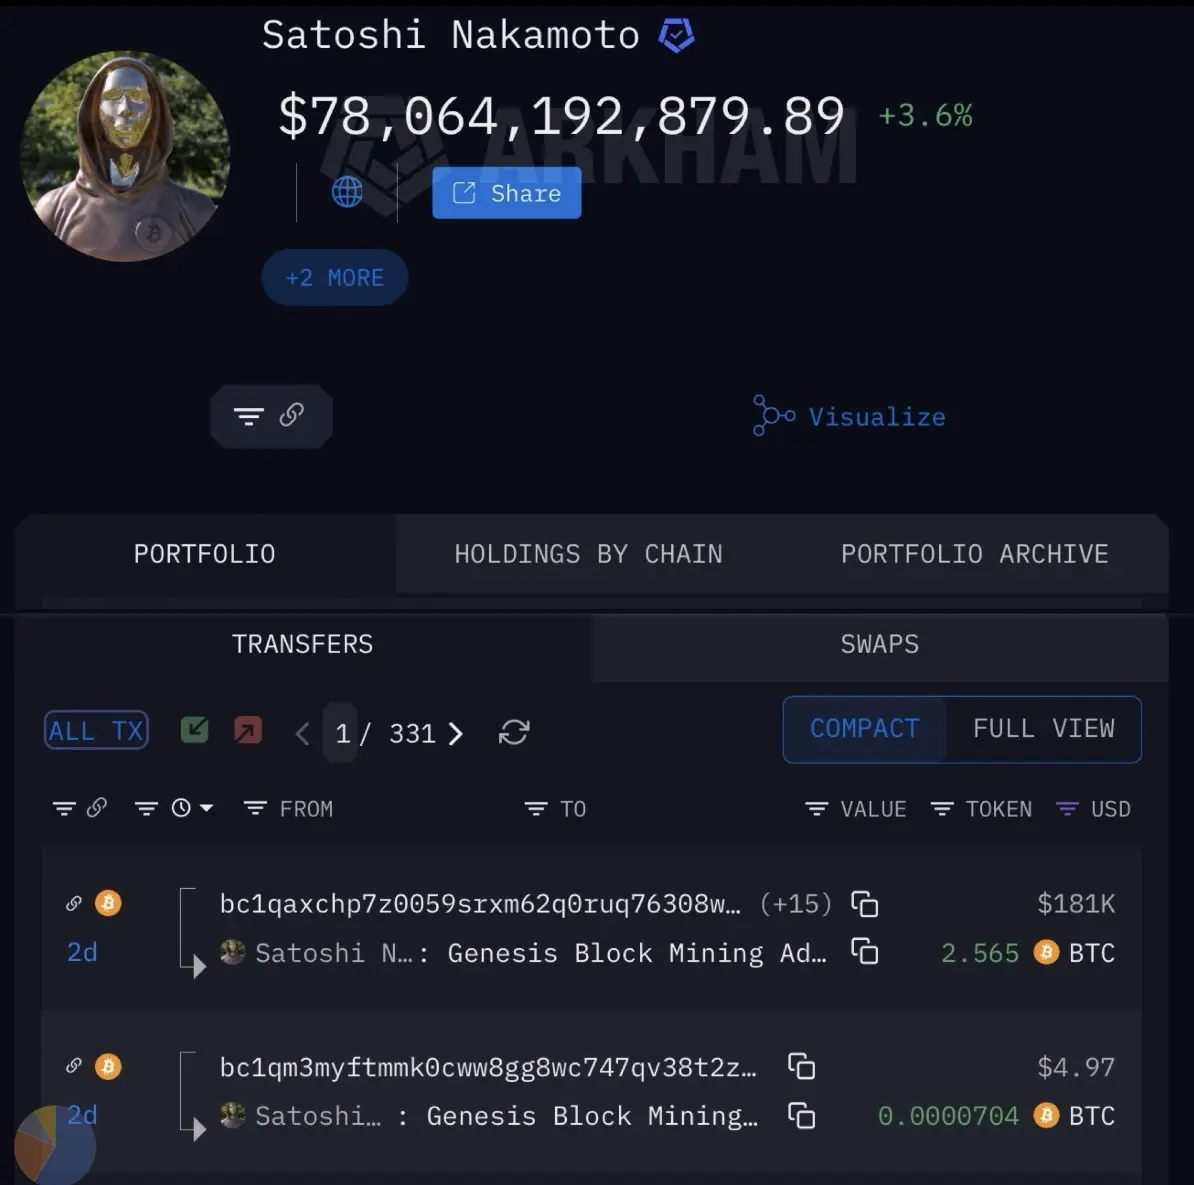The image size is (1194, 1185).
Task: Click the page number field showing 1
Action: click(341, 733)
